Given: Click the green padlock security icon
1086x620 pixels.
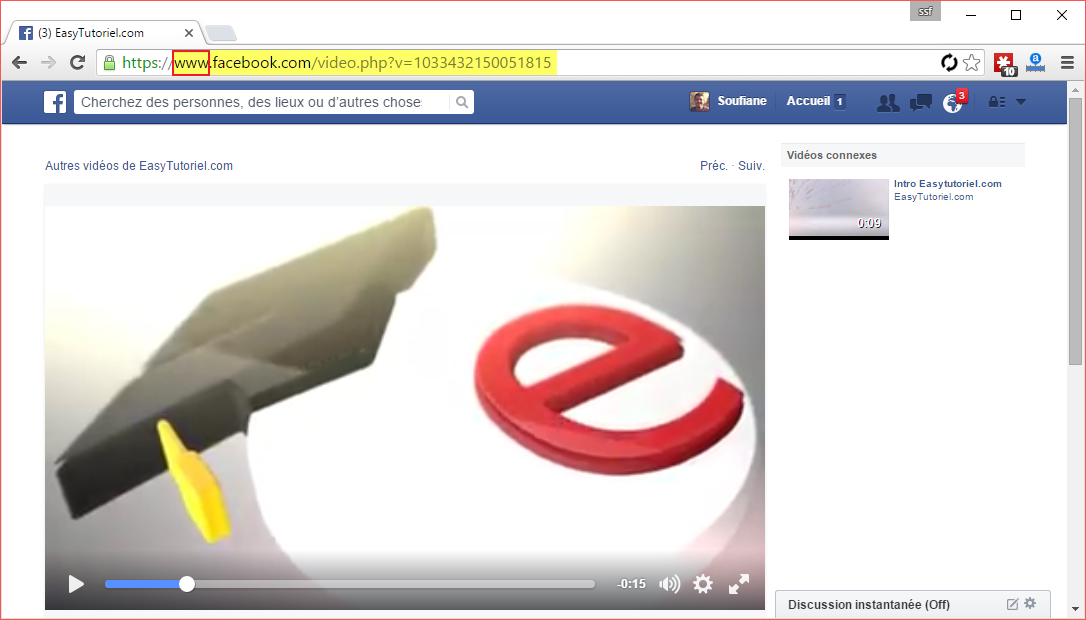Looking at the screenshot, I should coord(109,63).
